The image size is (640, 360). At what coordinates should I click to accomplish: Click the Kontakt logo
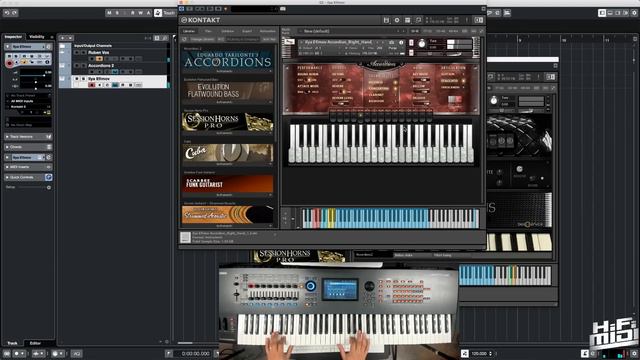pyautogui.click(x=200, y=20)
